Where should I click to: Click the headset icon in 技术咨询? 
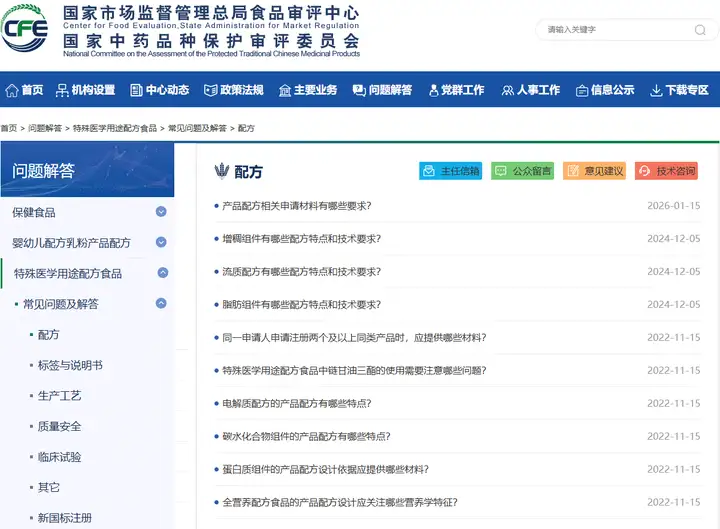645,171
